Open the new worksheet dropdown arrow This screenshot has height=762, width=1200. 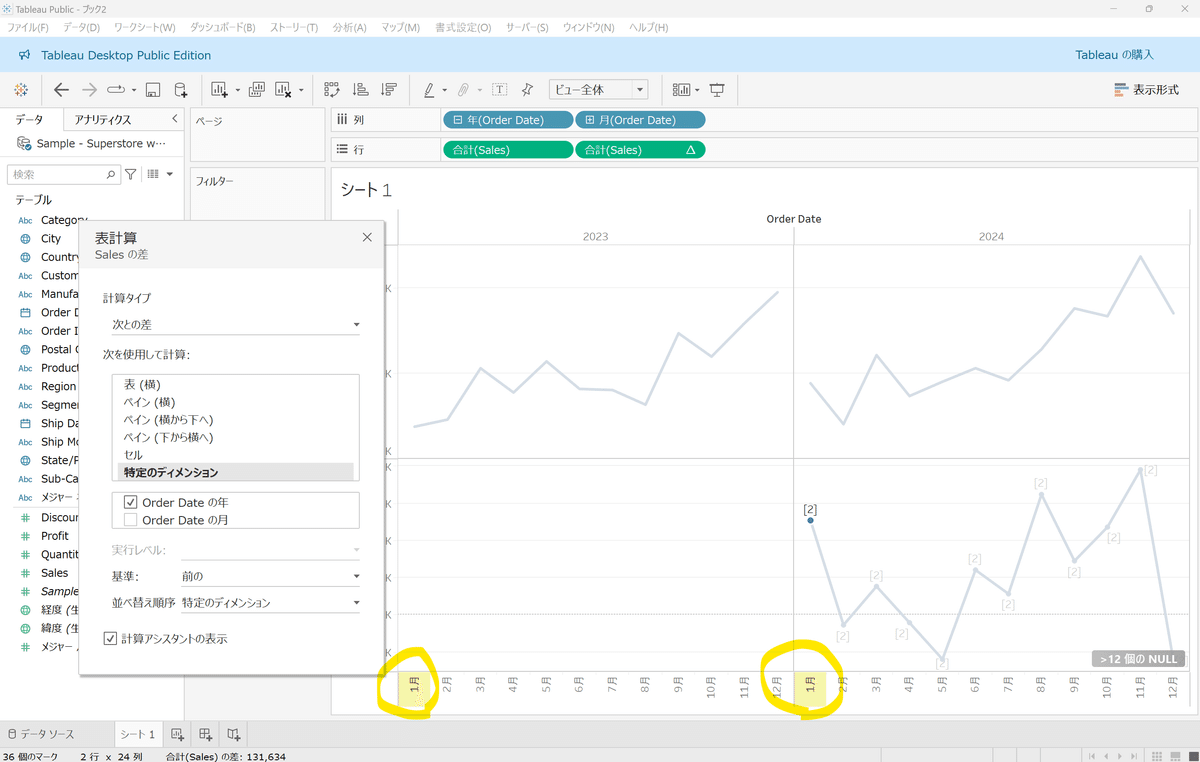click(237, 90)
